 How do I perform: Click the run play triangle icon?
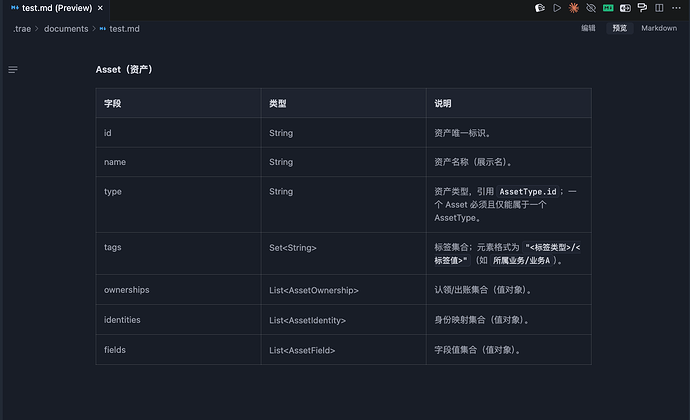(x=557, y=8)
